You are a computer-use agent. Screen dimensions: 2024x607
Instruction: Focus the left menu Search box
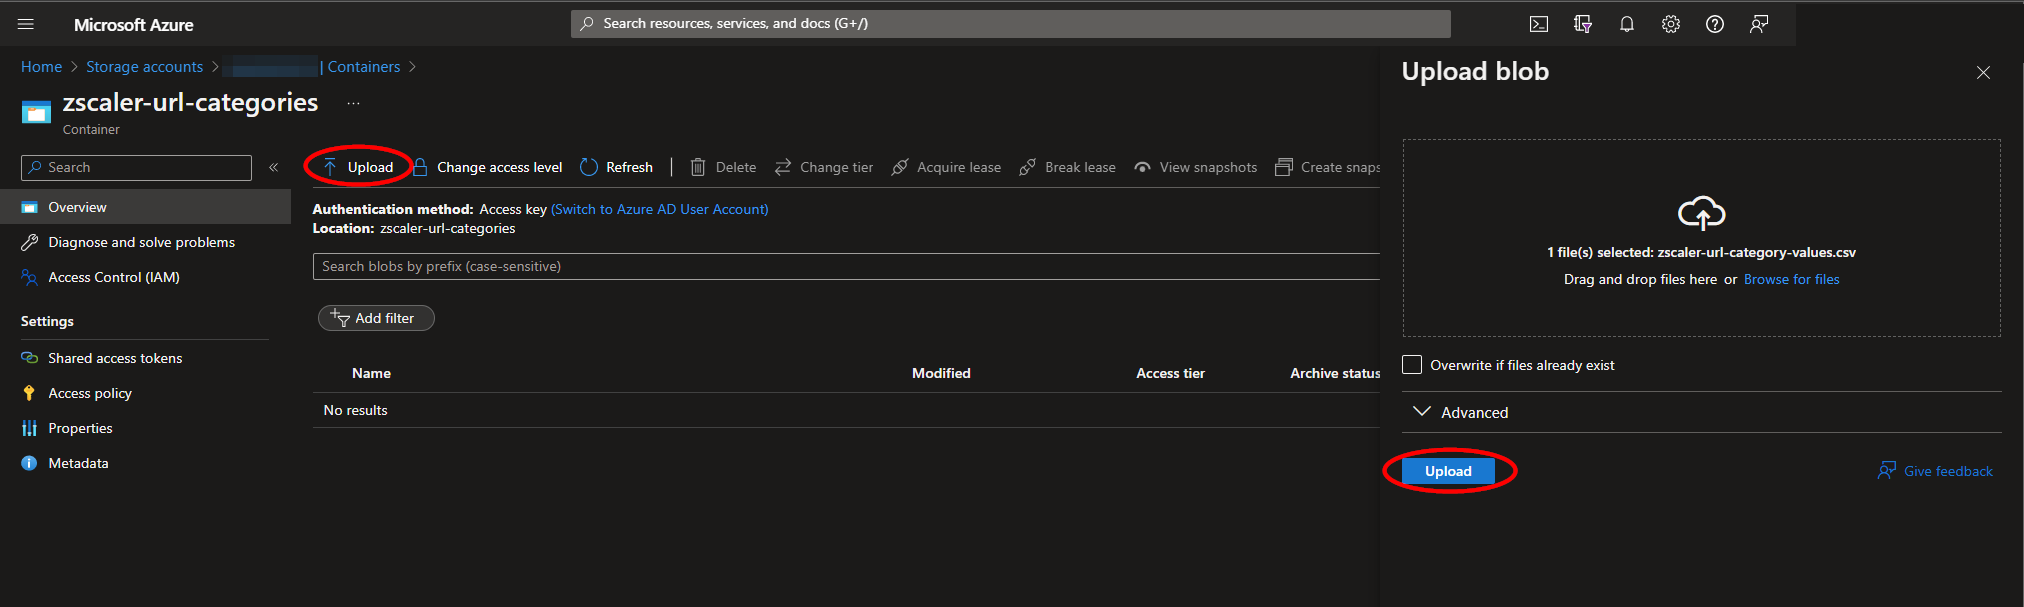[136, 168]
